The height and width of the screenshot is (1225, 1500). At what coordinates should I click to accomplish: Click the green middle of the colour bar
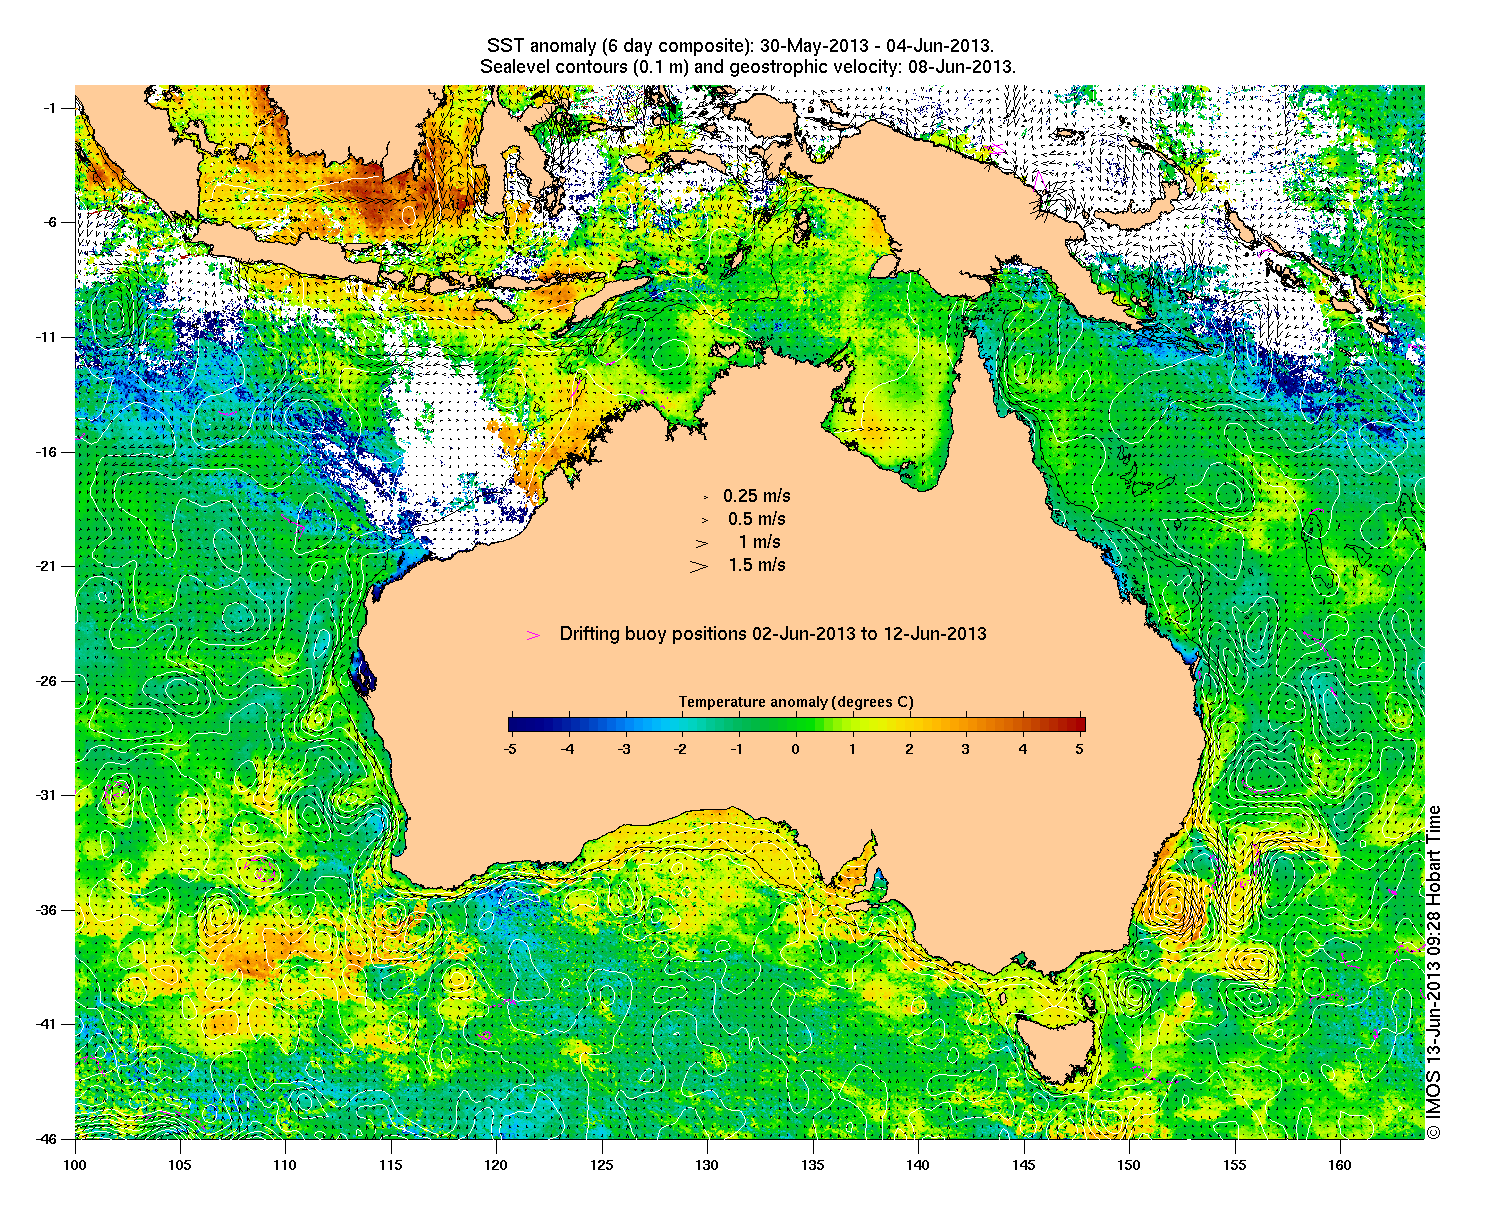point(796,725)
